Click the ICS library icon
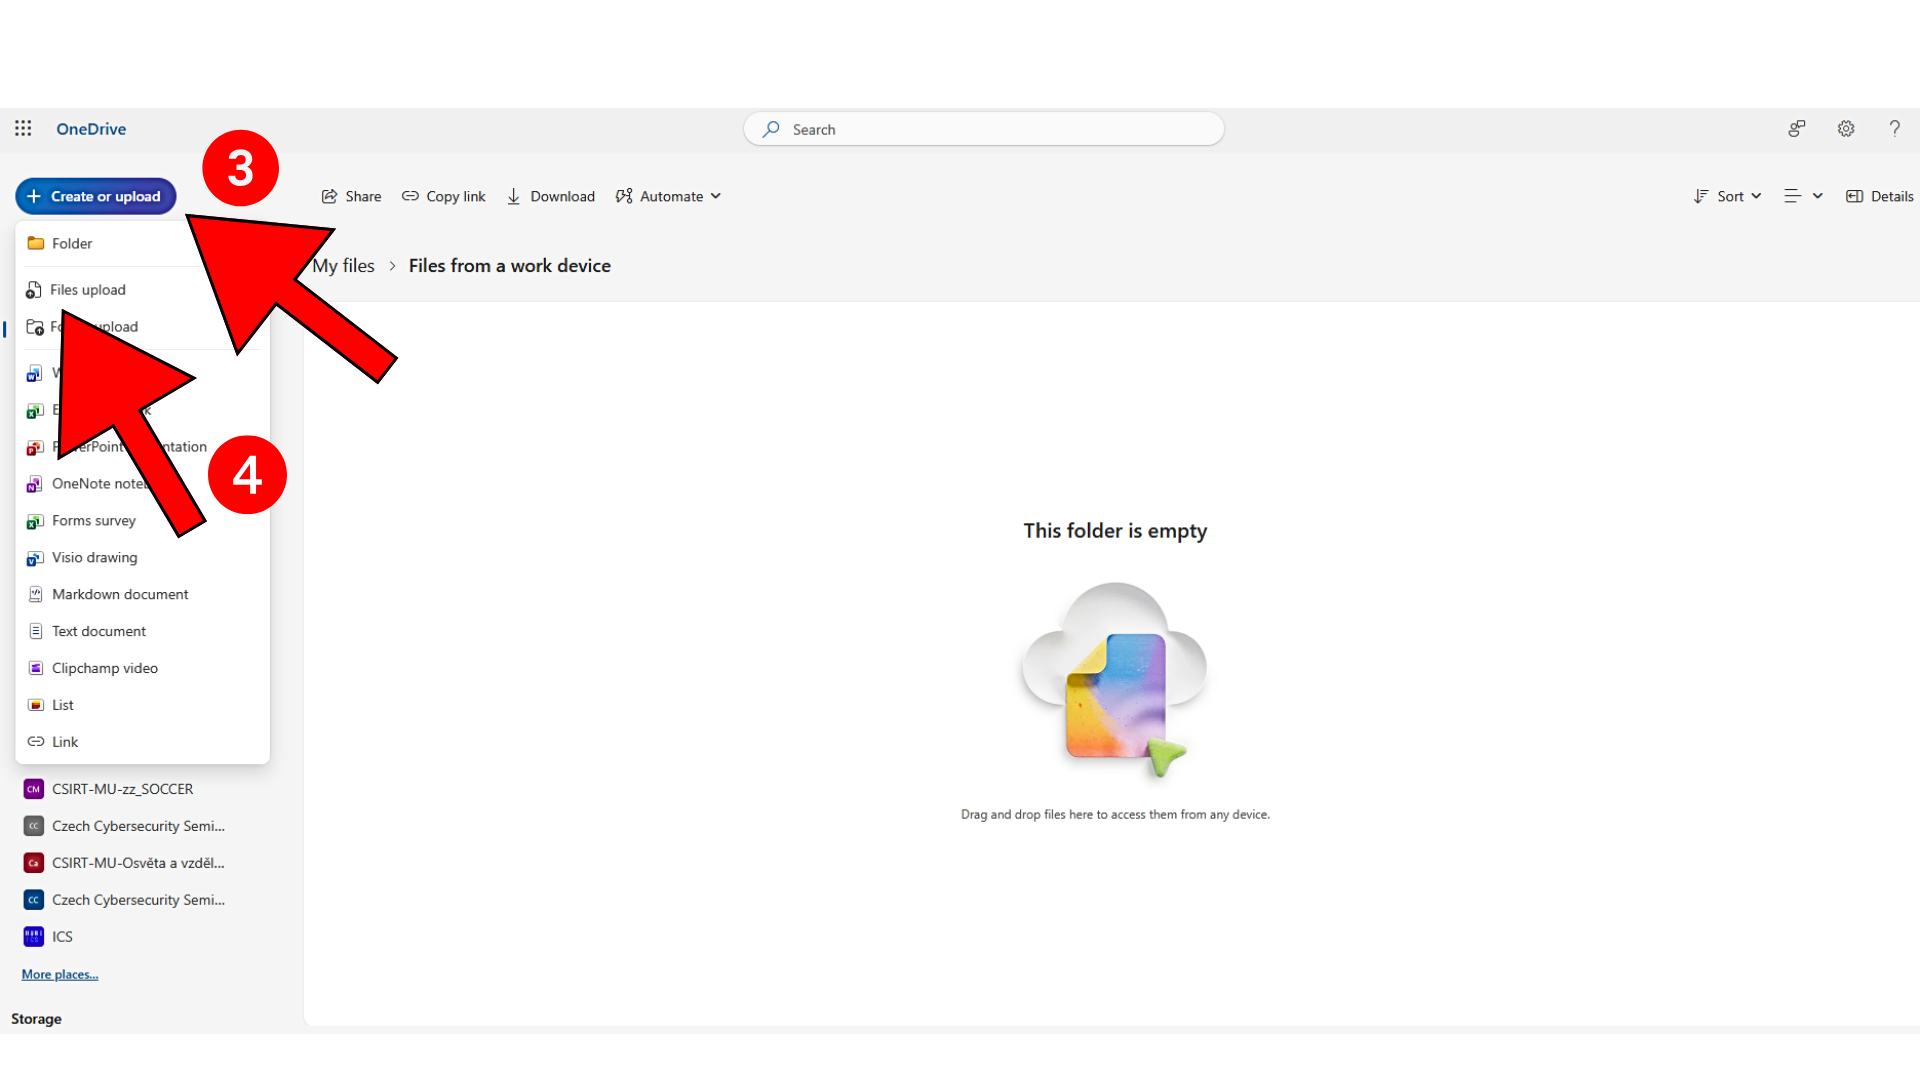Screen dimensions: 1920x1080 click(x=34, y=937)
